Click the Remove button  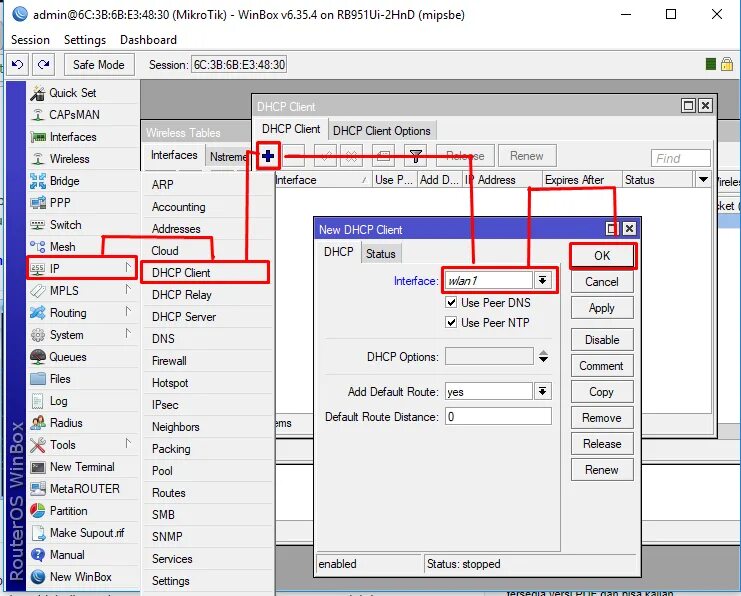[x=602, y=418]
